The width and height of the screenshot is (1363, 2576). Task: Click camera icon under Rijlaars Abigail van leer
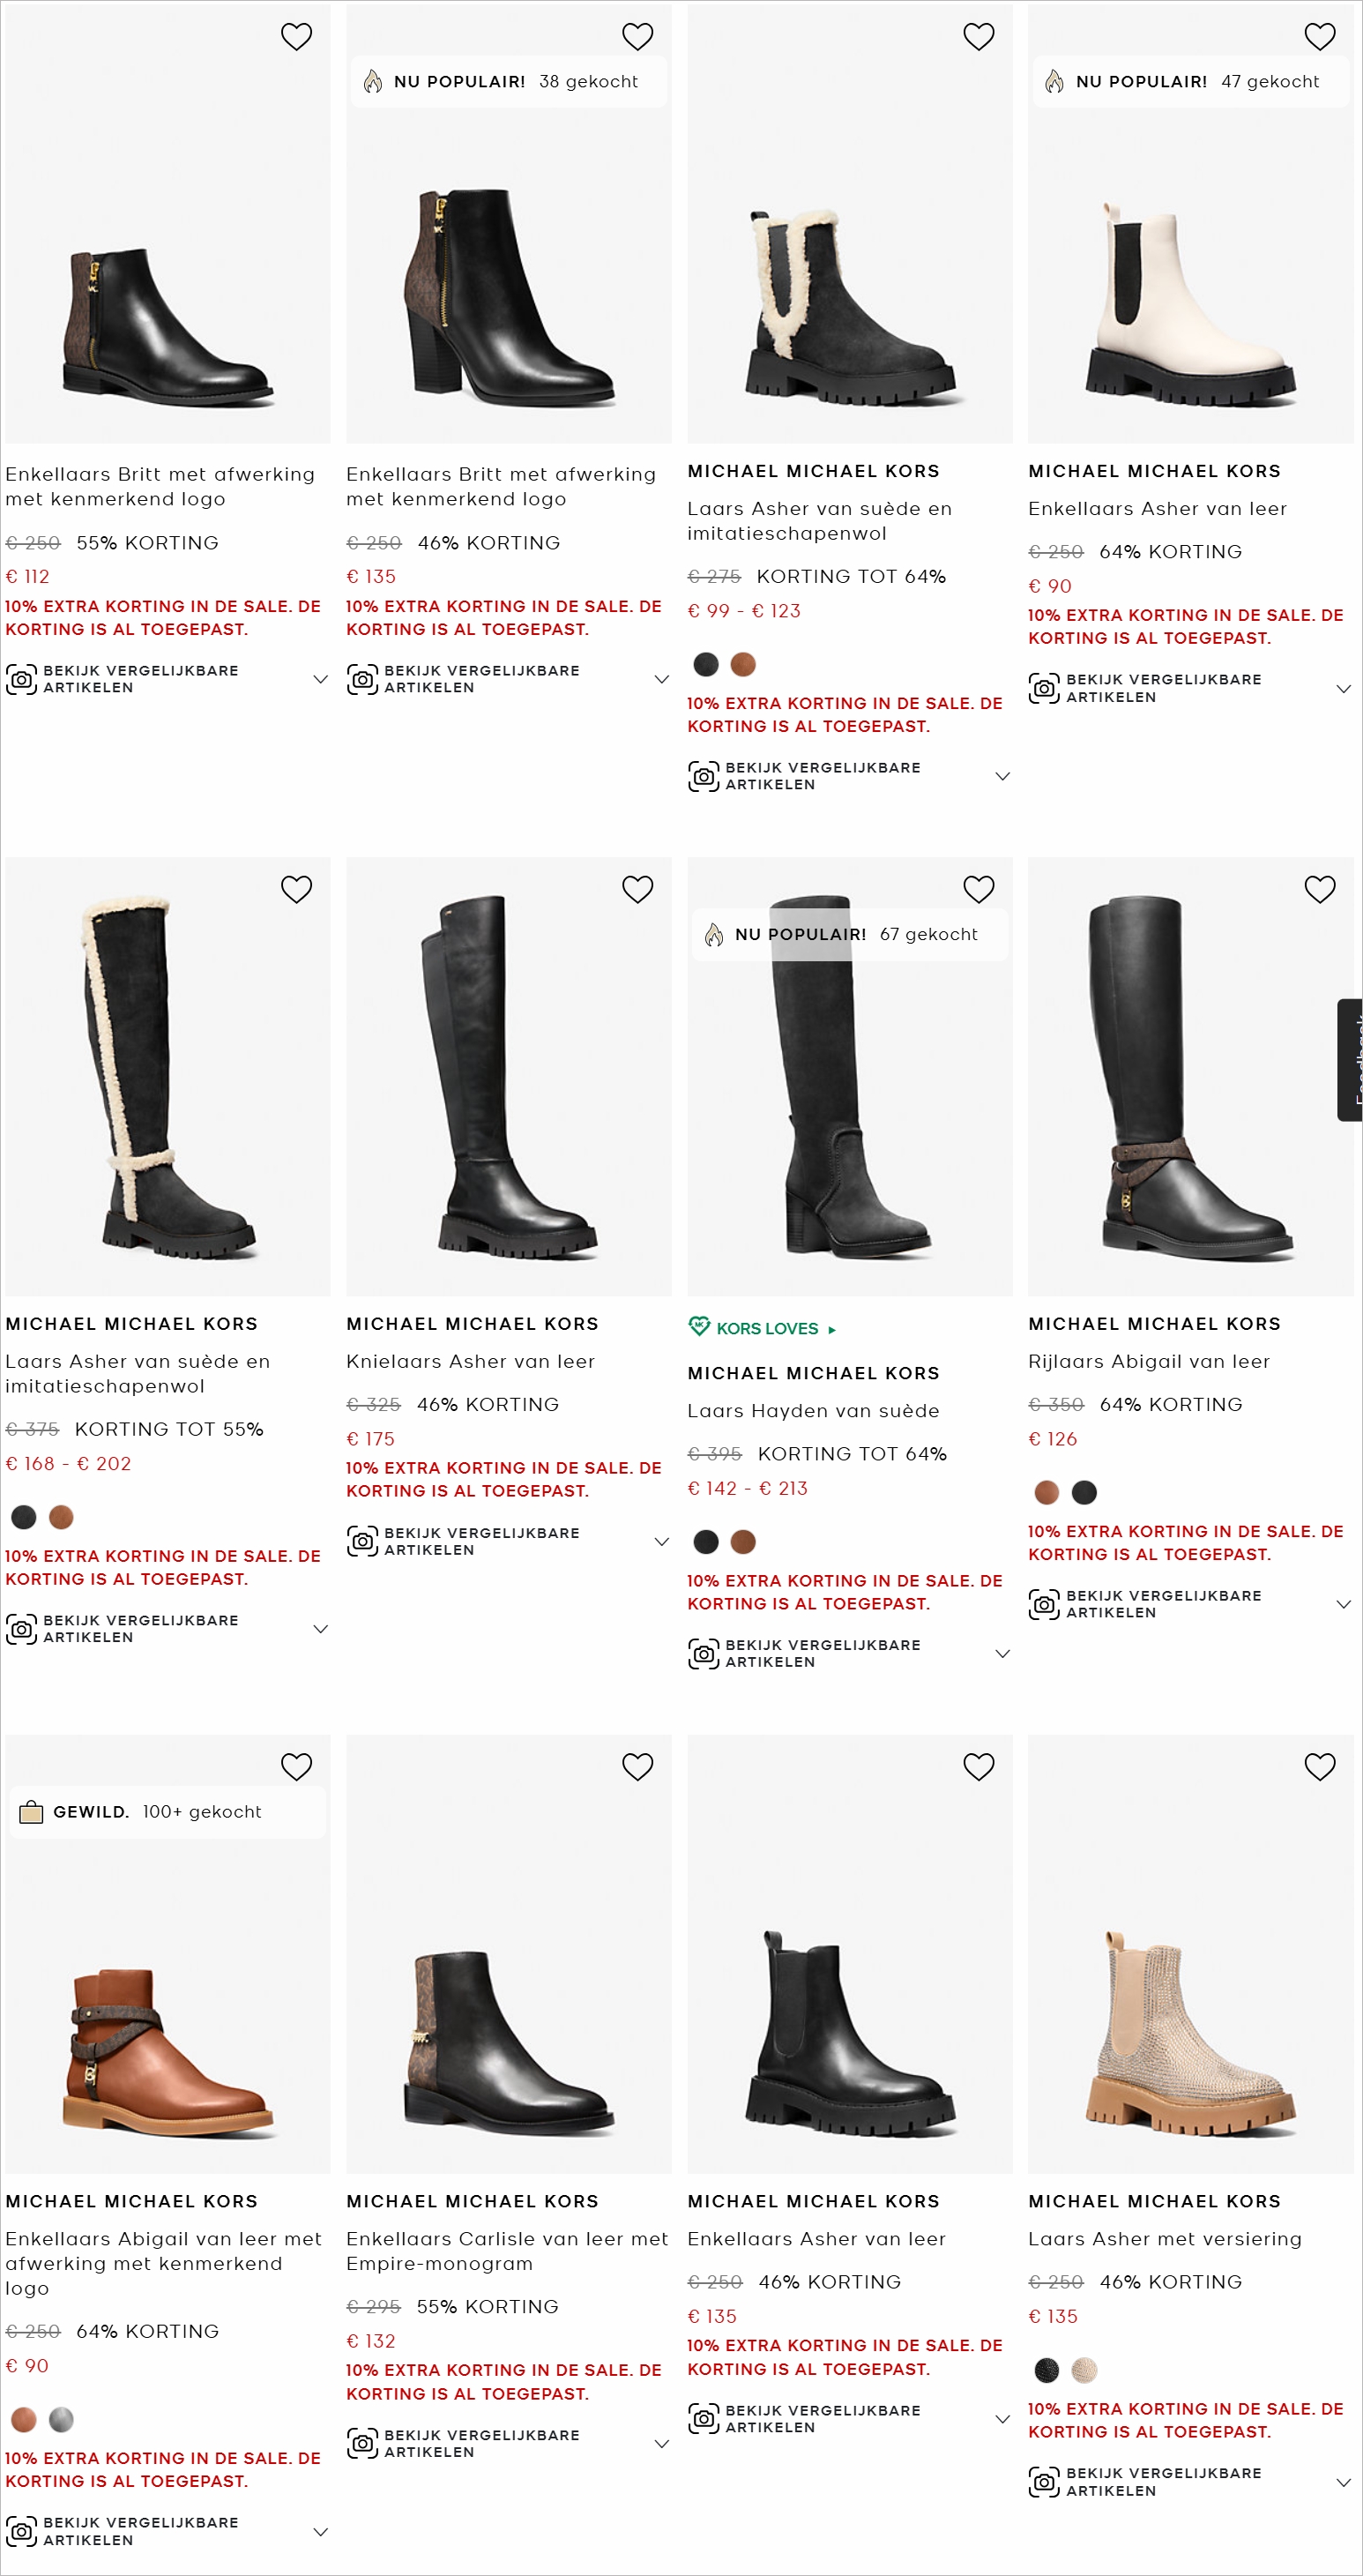click(x=1043, y=1604)
